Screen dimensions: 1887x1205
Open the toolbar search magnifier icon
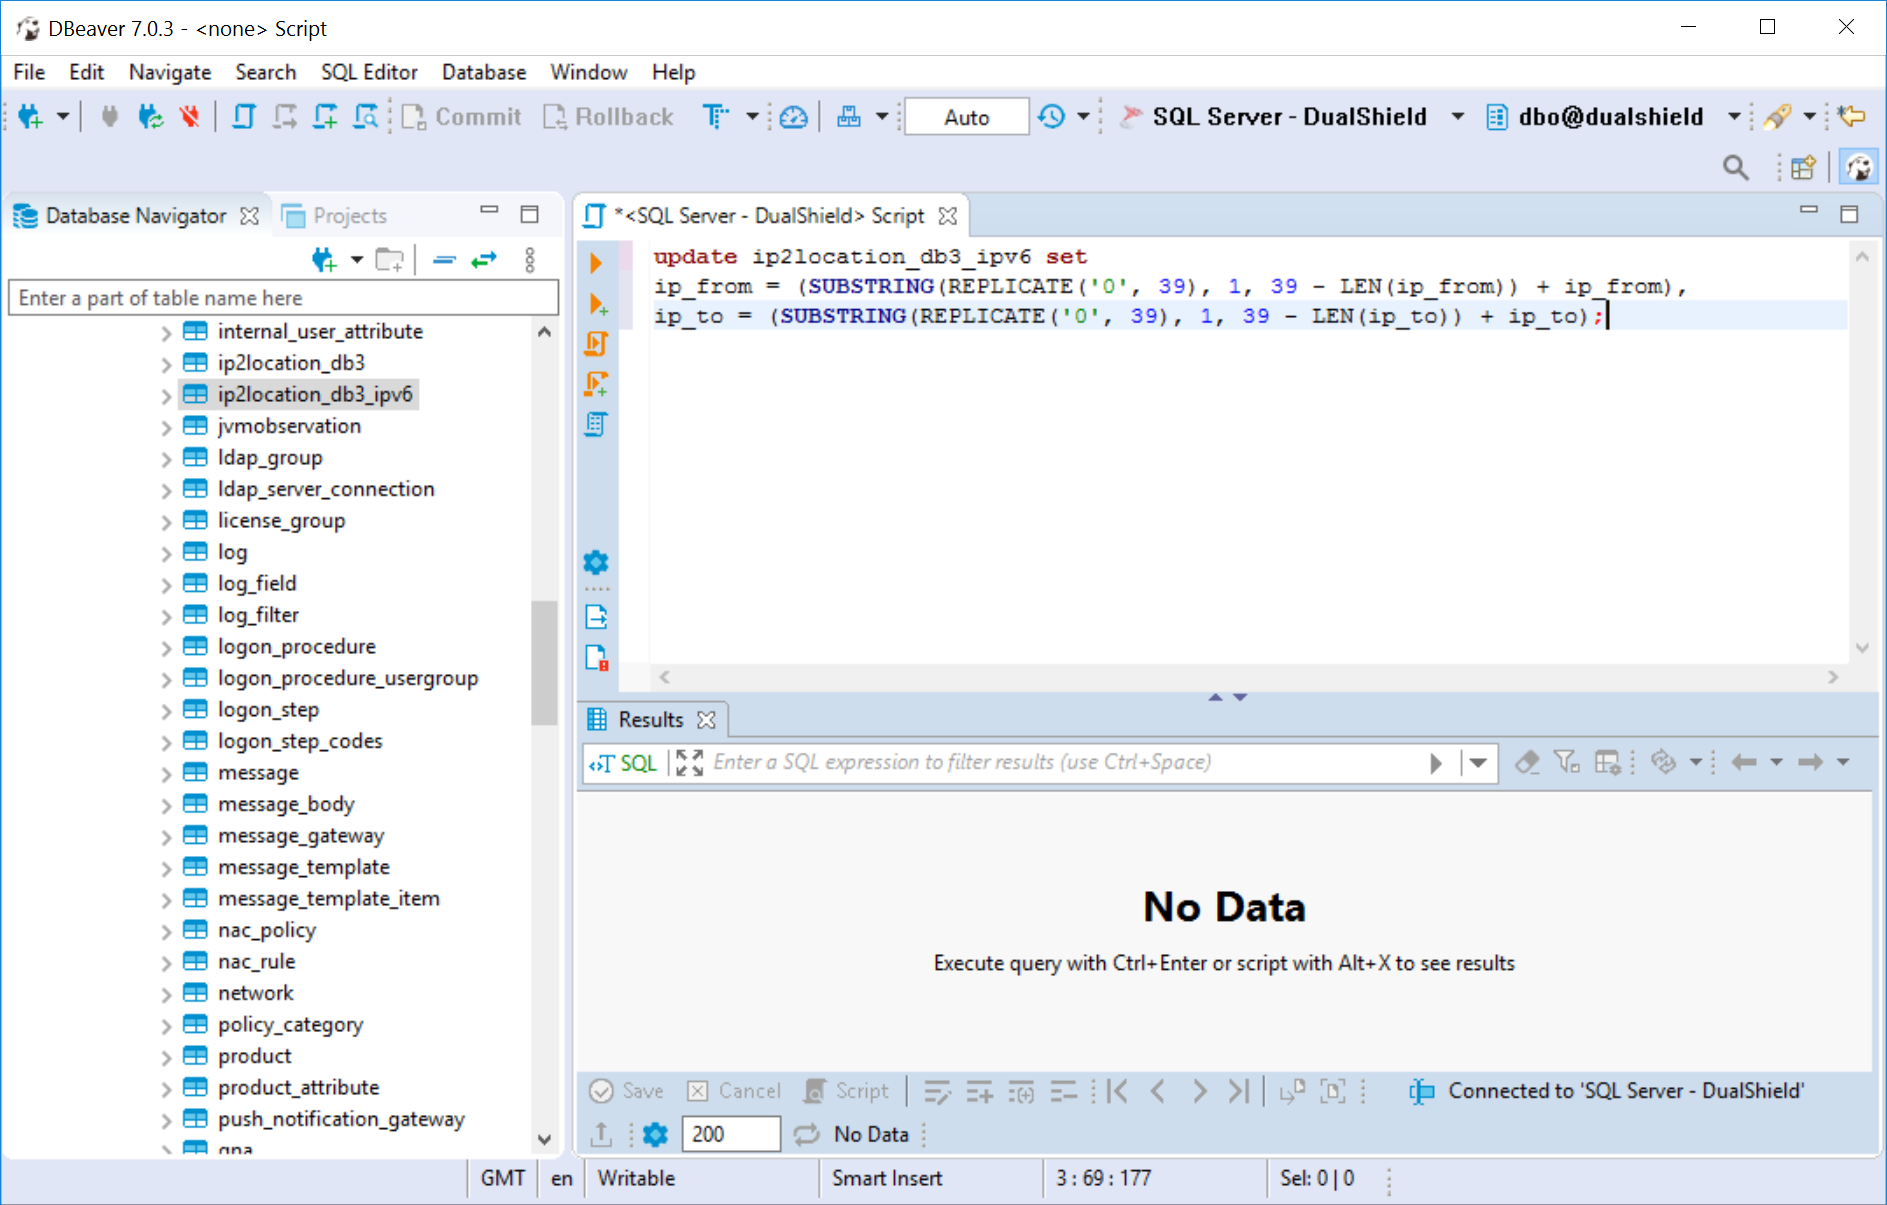tap(1735, 168)
